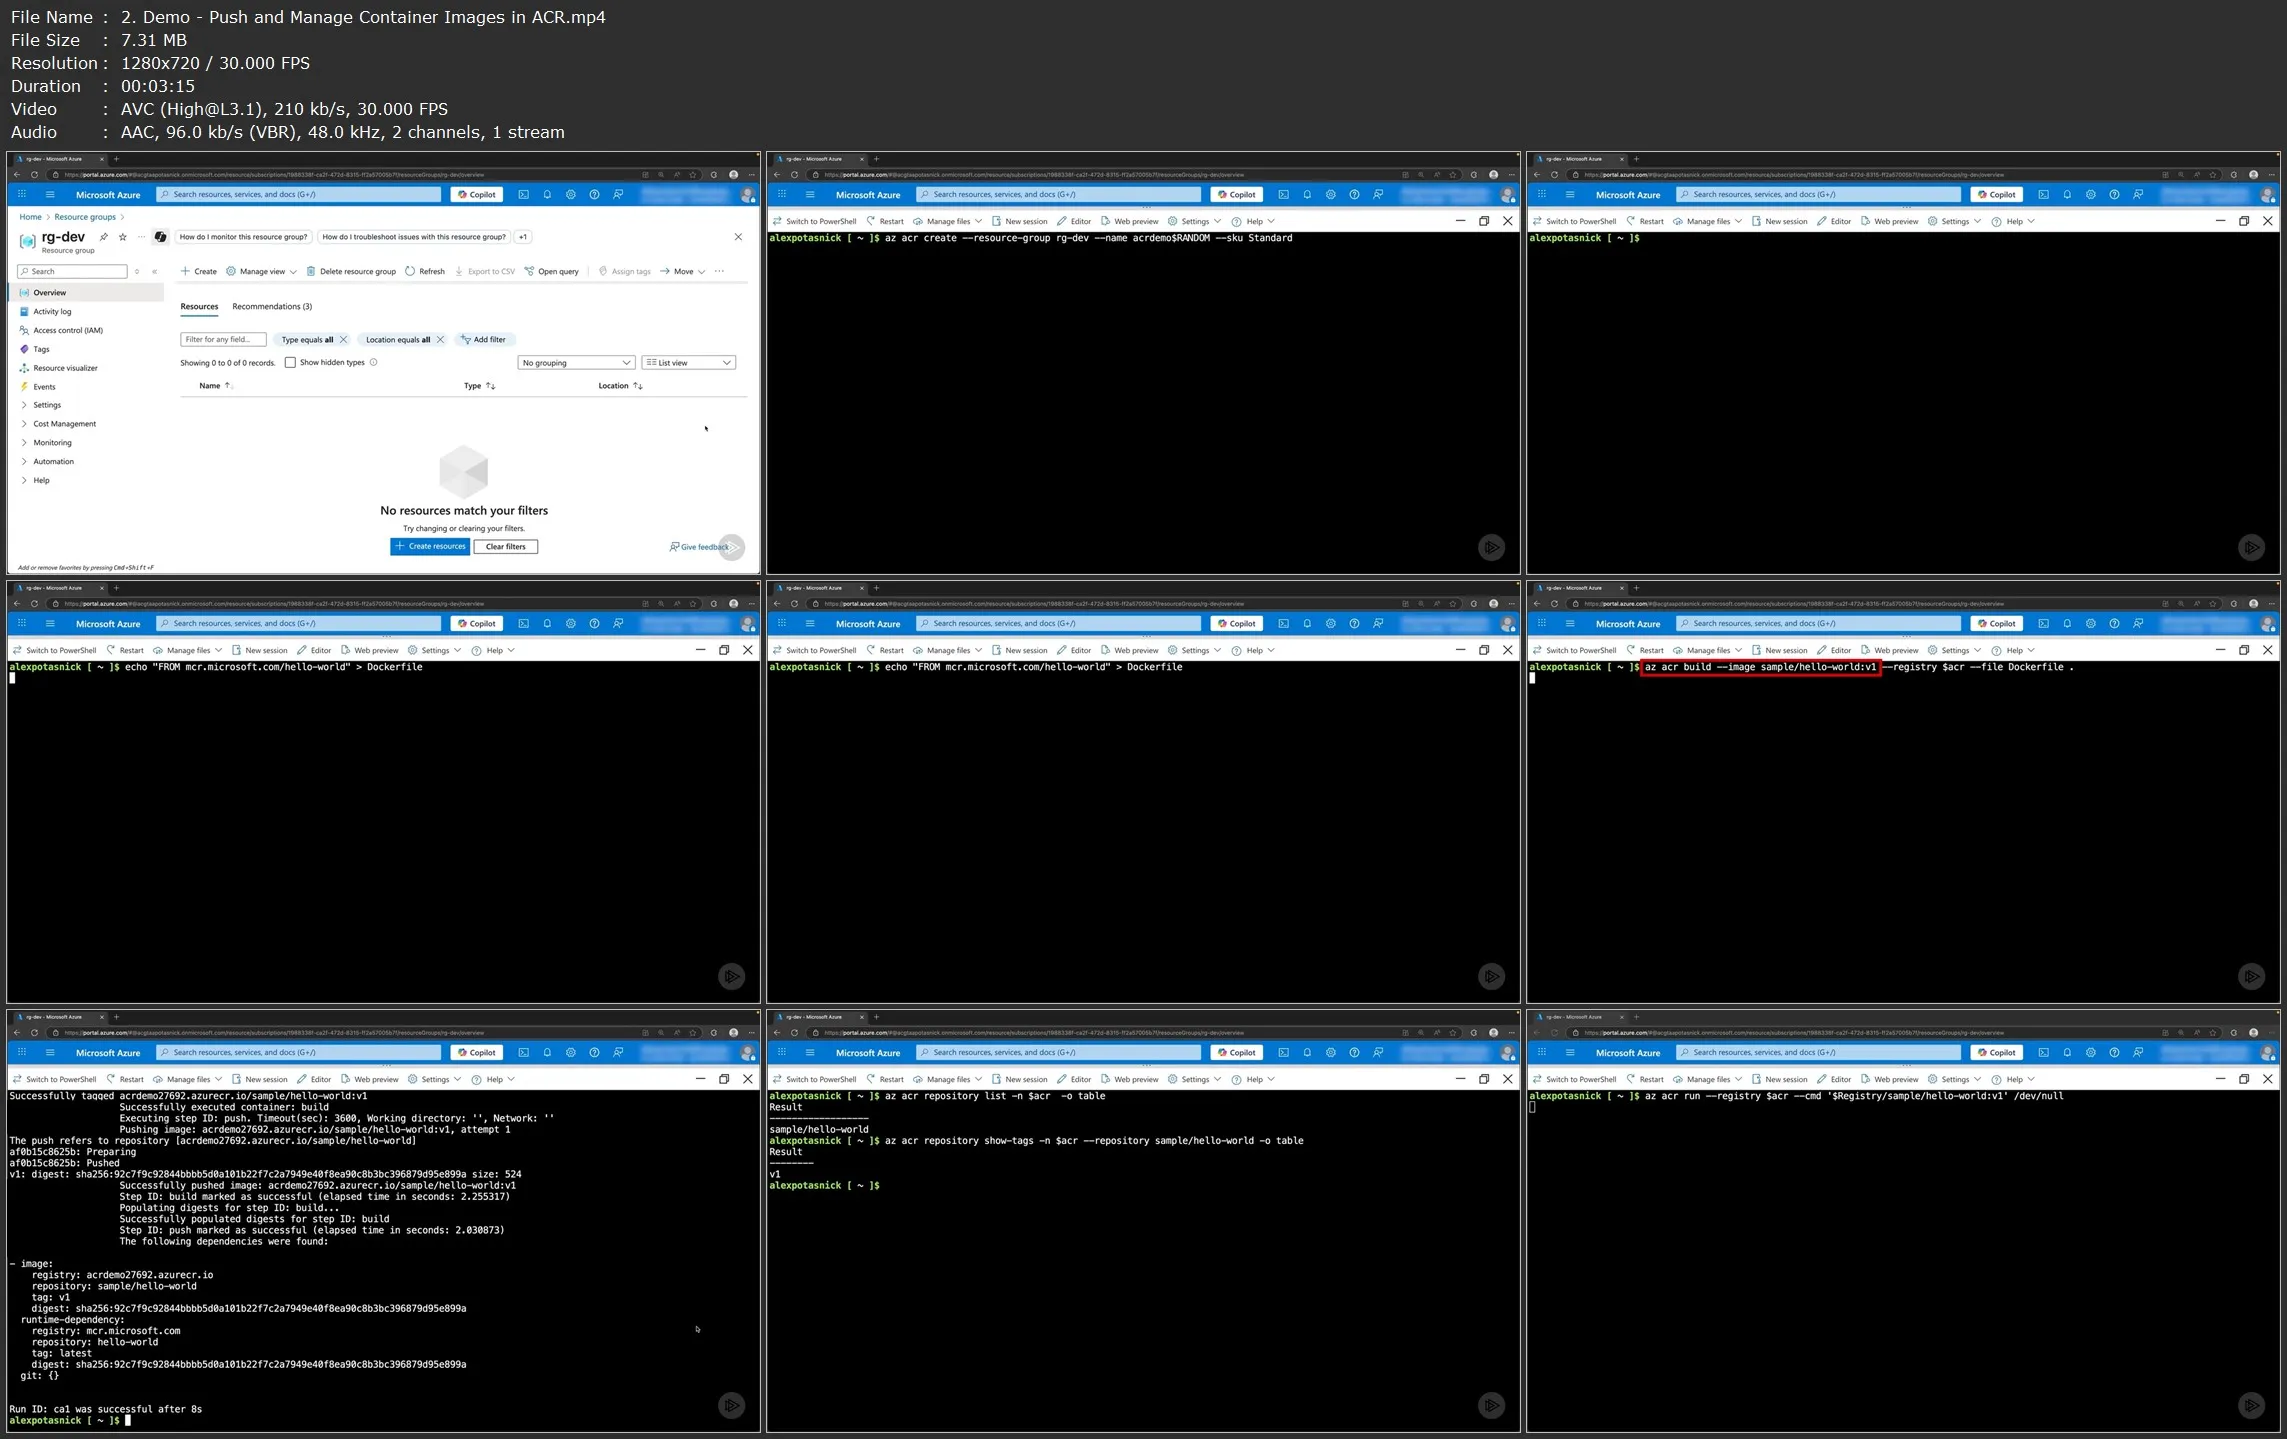Viewport: 2287px width, 1439px height.
Task: Click 'How do I monitor this resource group?'
Action: 243,237
